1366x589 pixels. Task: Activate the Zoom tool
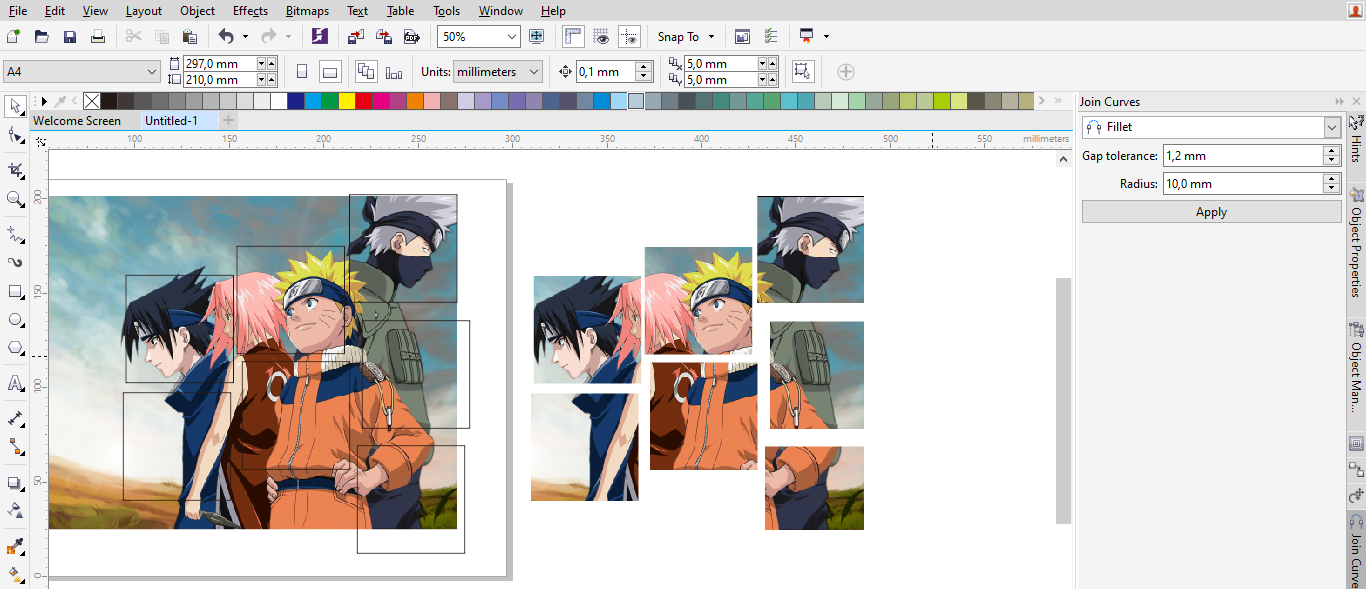(x=14, y=199)
